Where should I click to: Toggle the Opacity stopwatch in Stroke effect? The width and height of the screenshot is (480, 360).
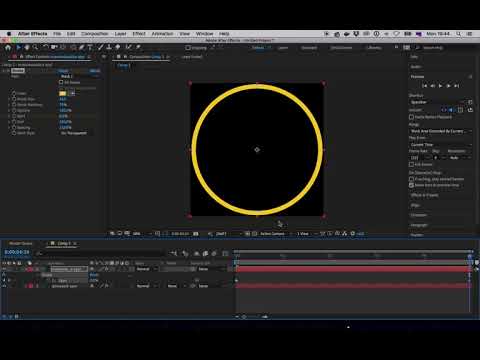click(x=14, y=110)
